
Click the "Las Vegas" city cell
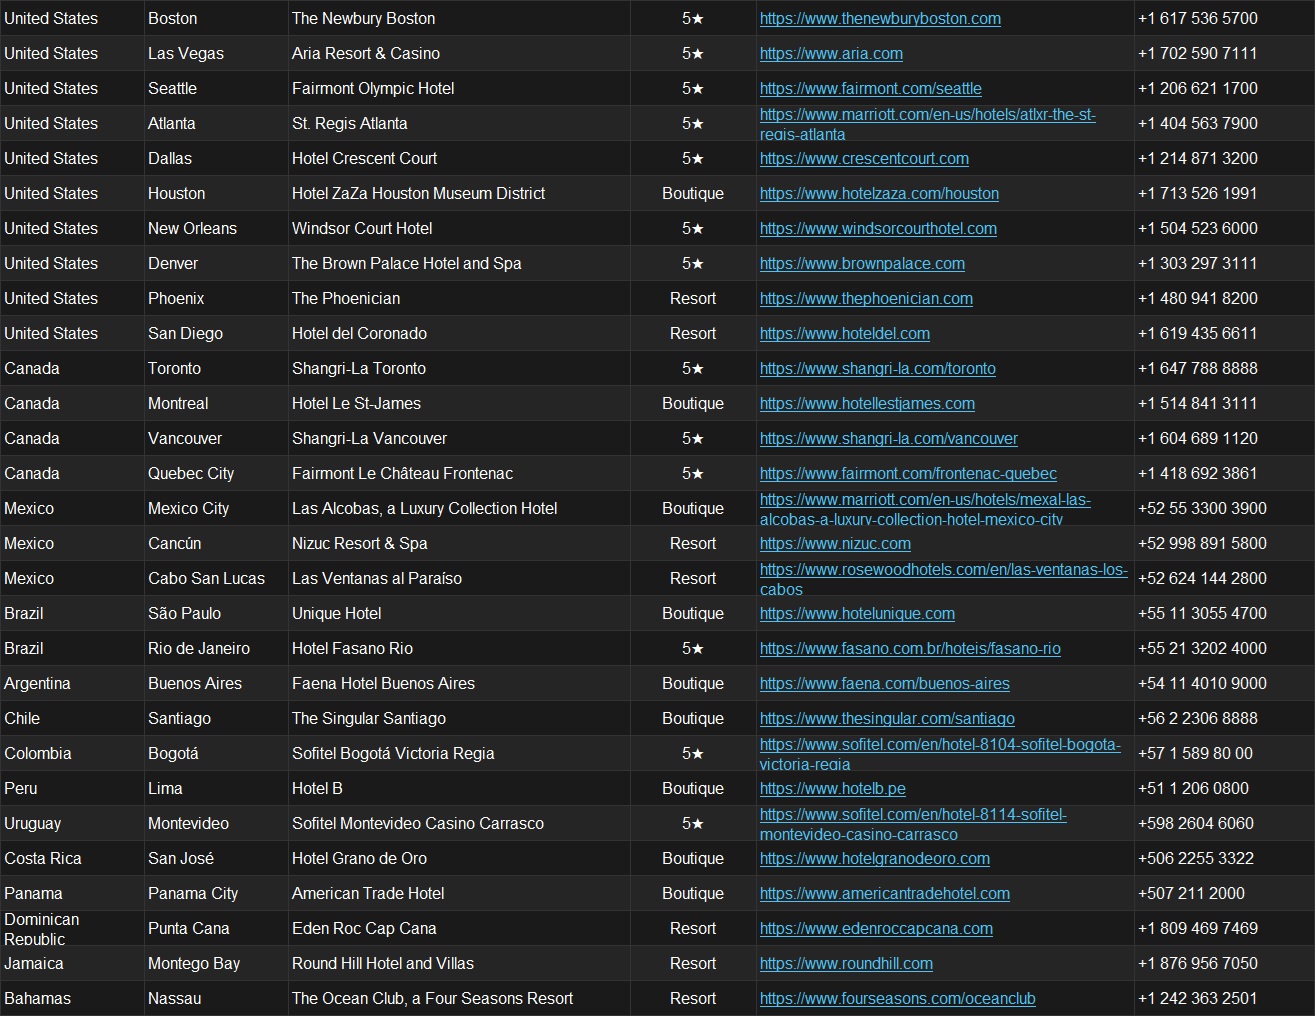click(216, 53)
